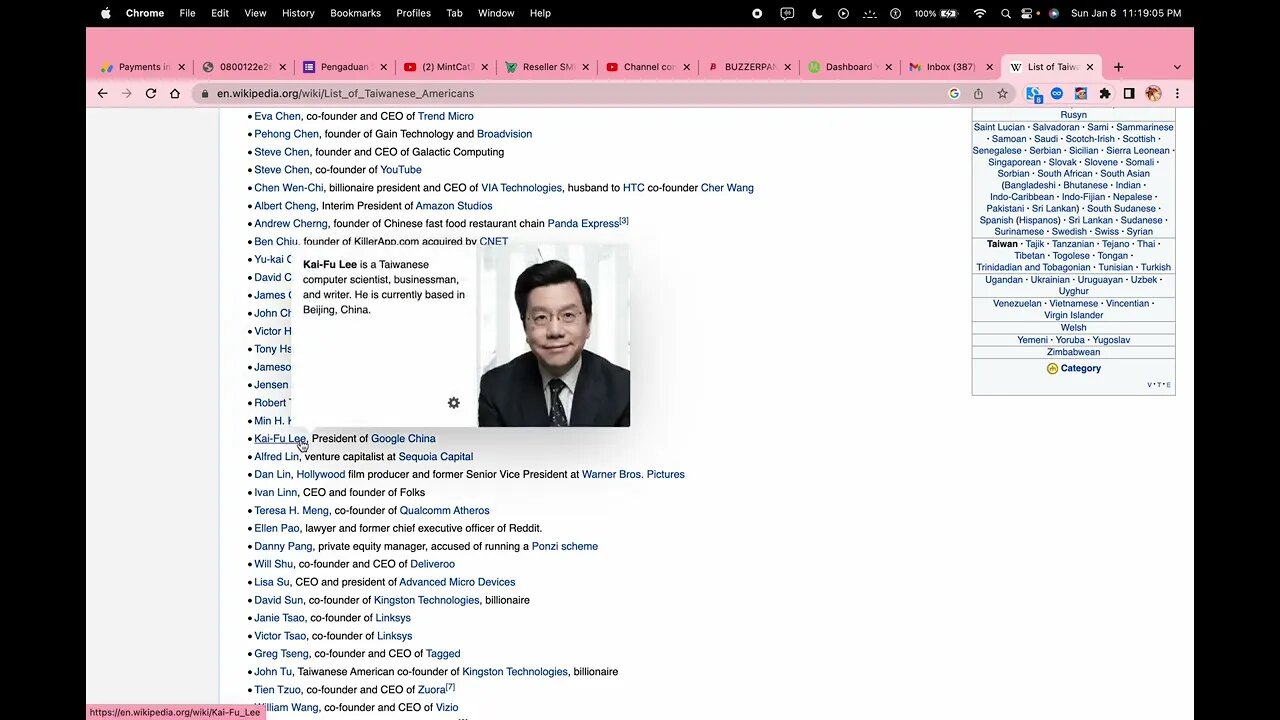Open the Warner Bros. Pictures link

click(633, 475)
